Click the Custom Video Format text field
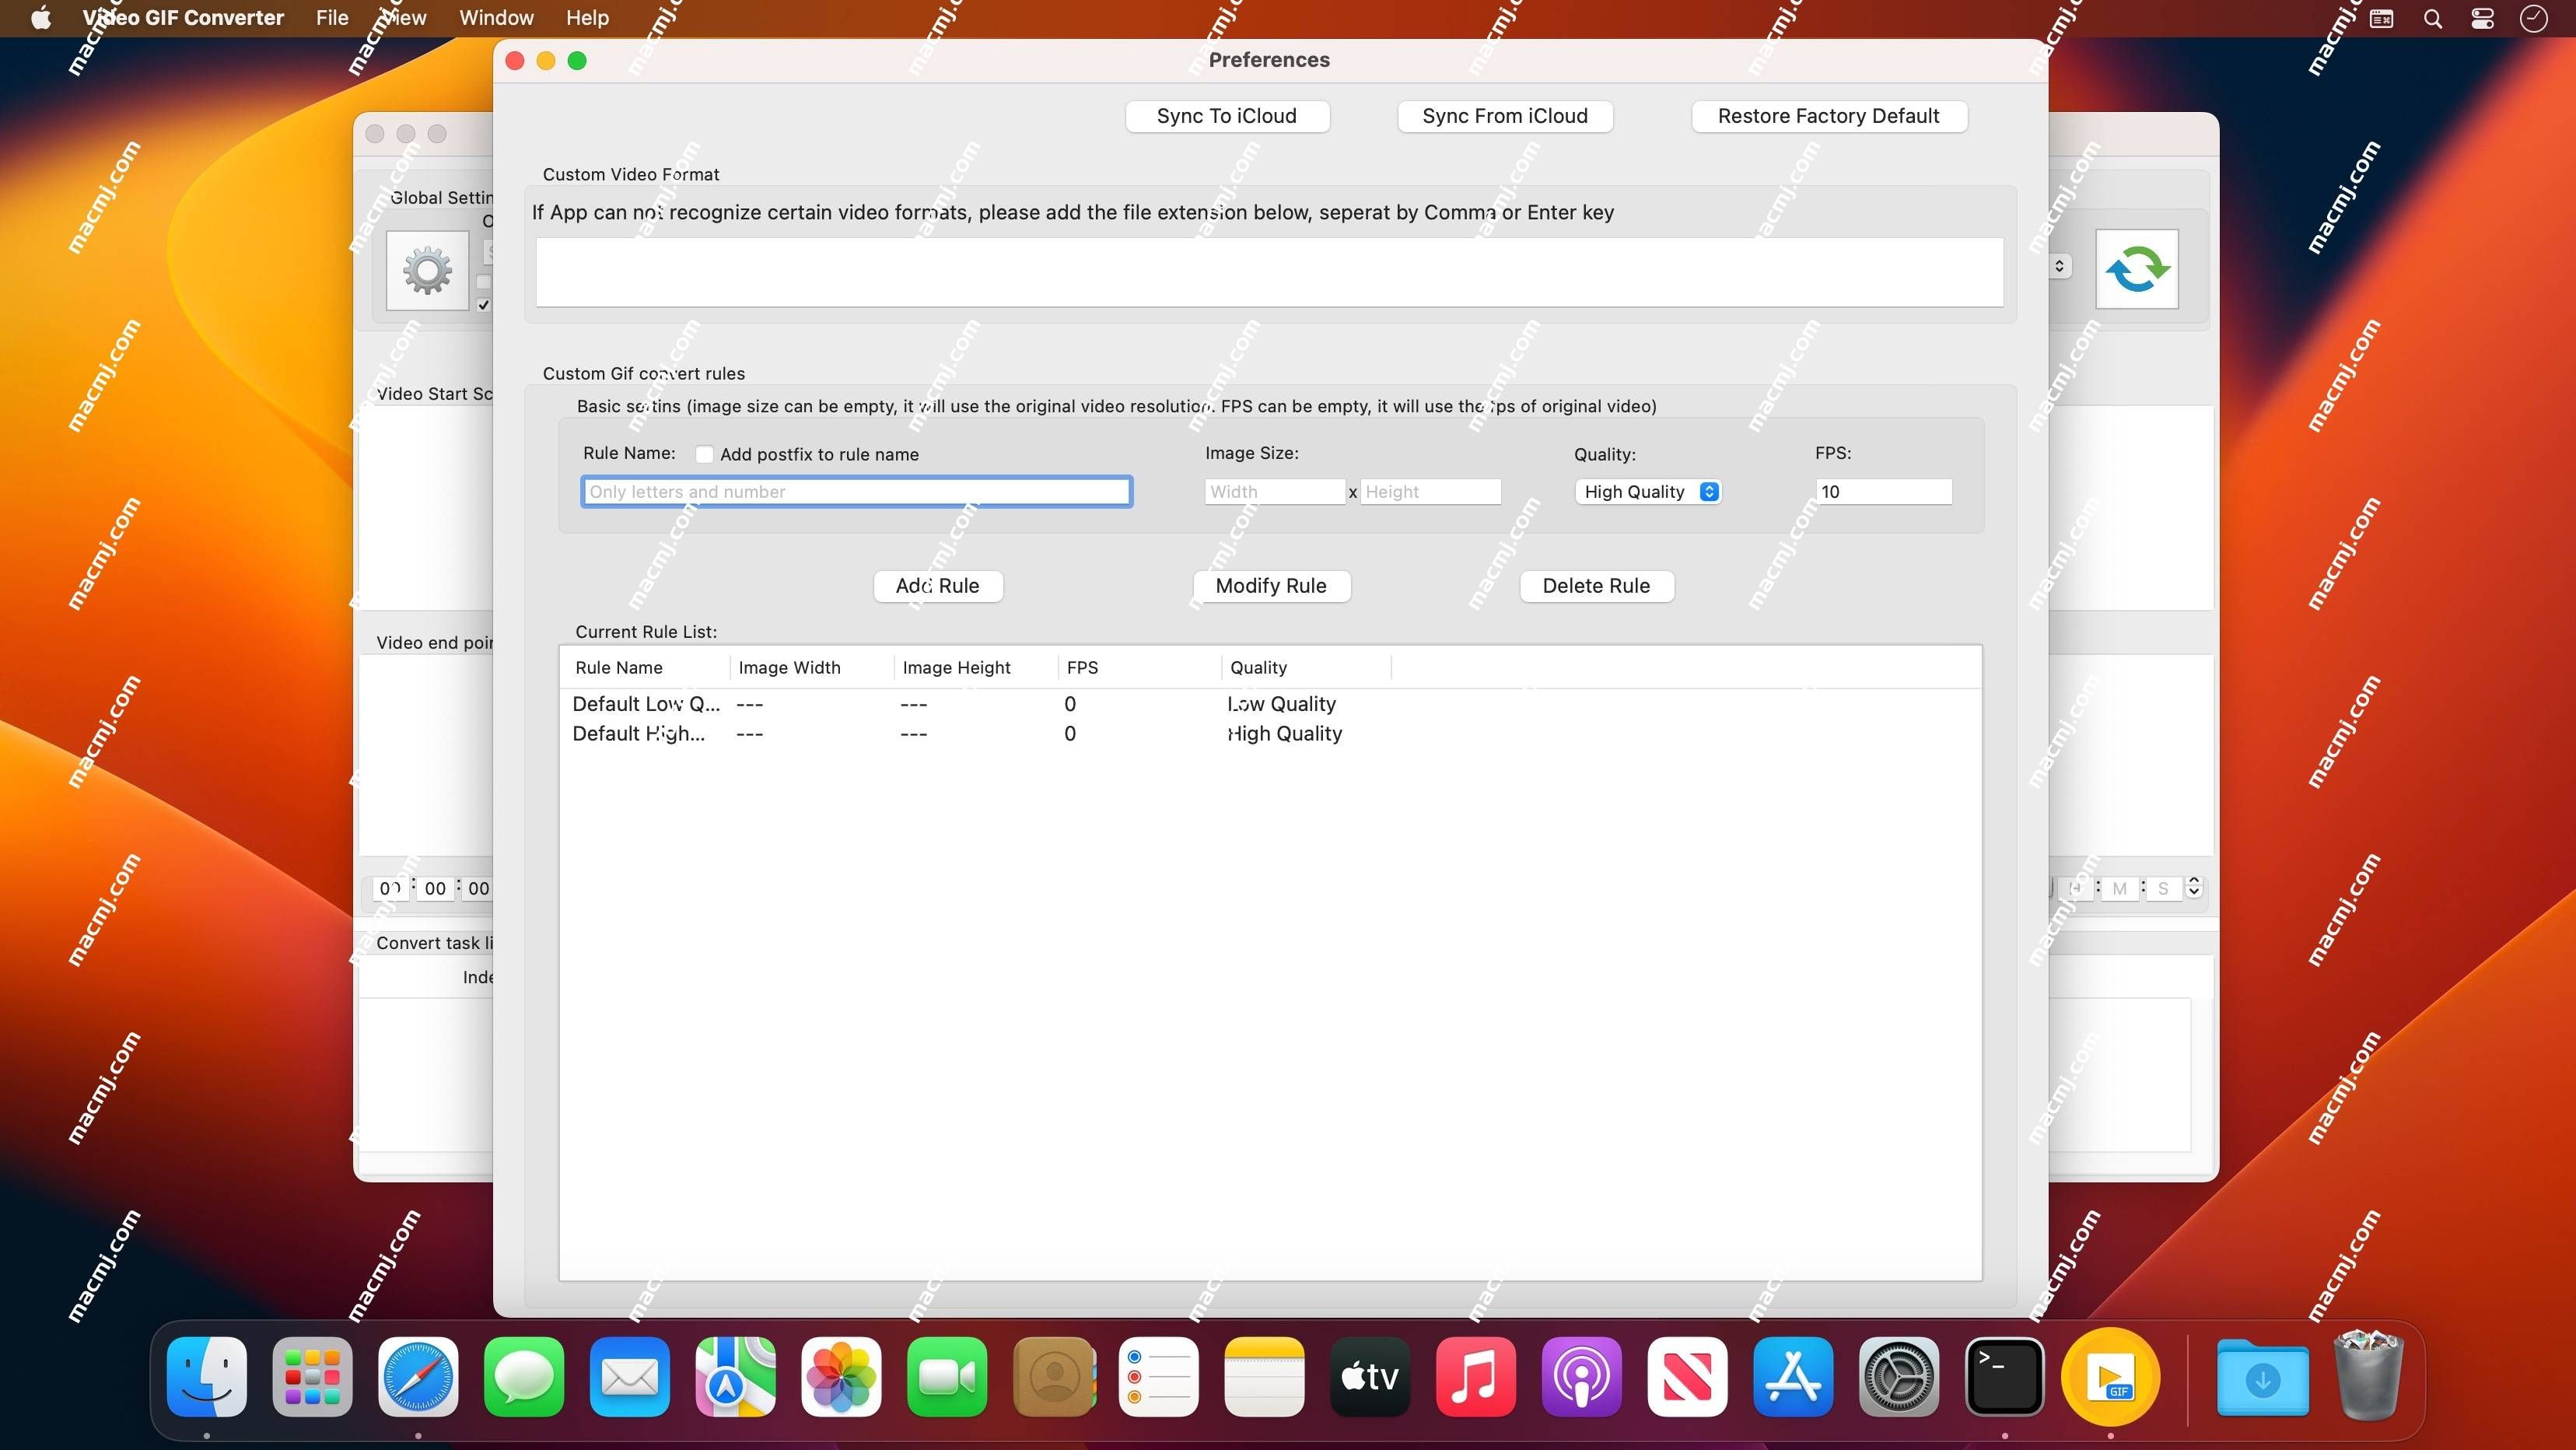Screen dimensions: 2576x1450 click(1269, 271)
